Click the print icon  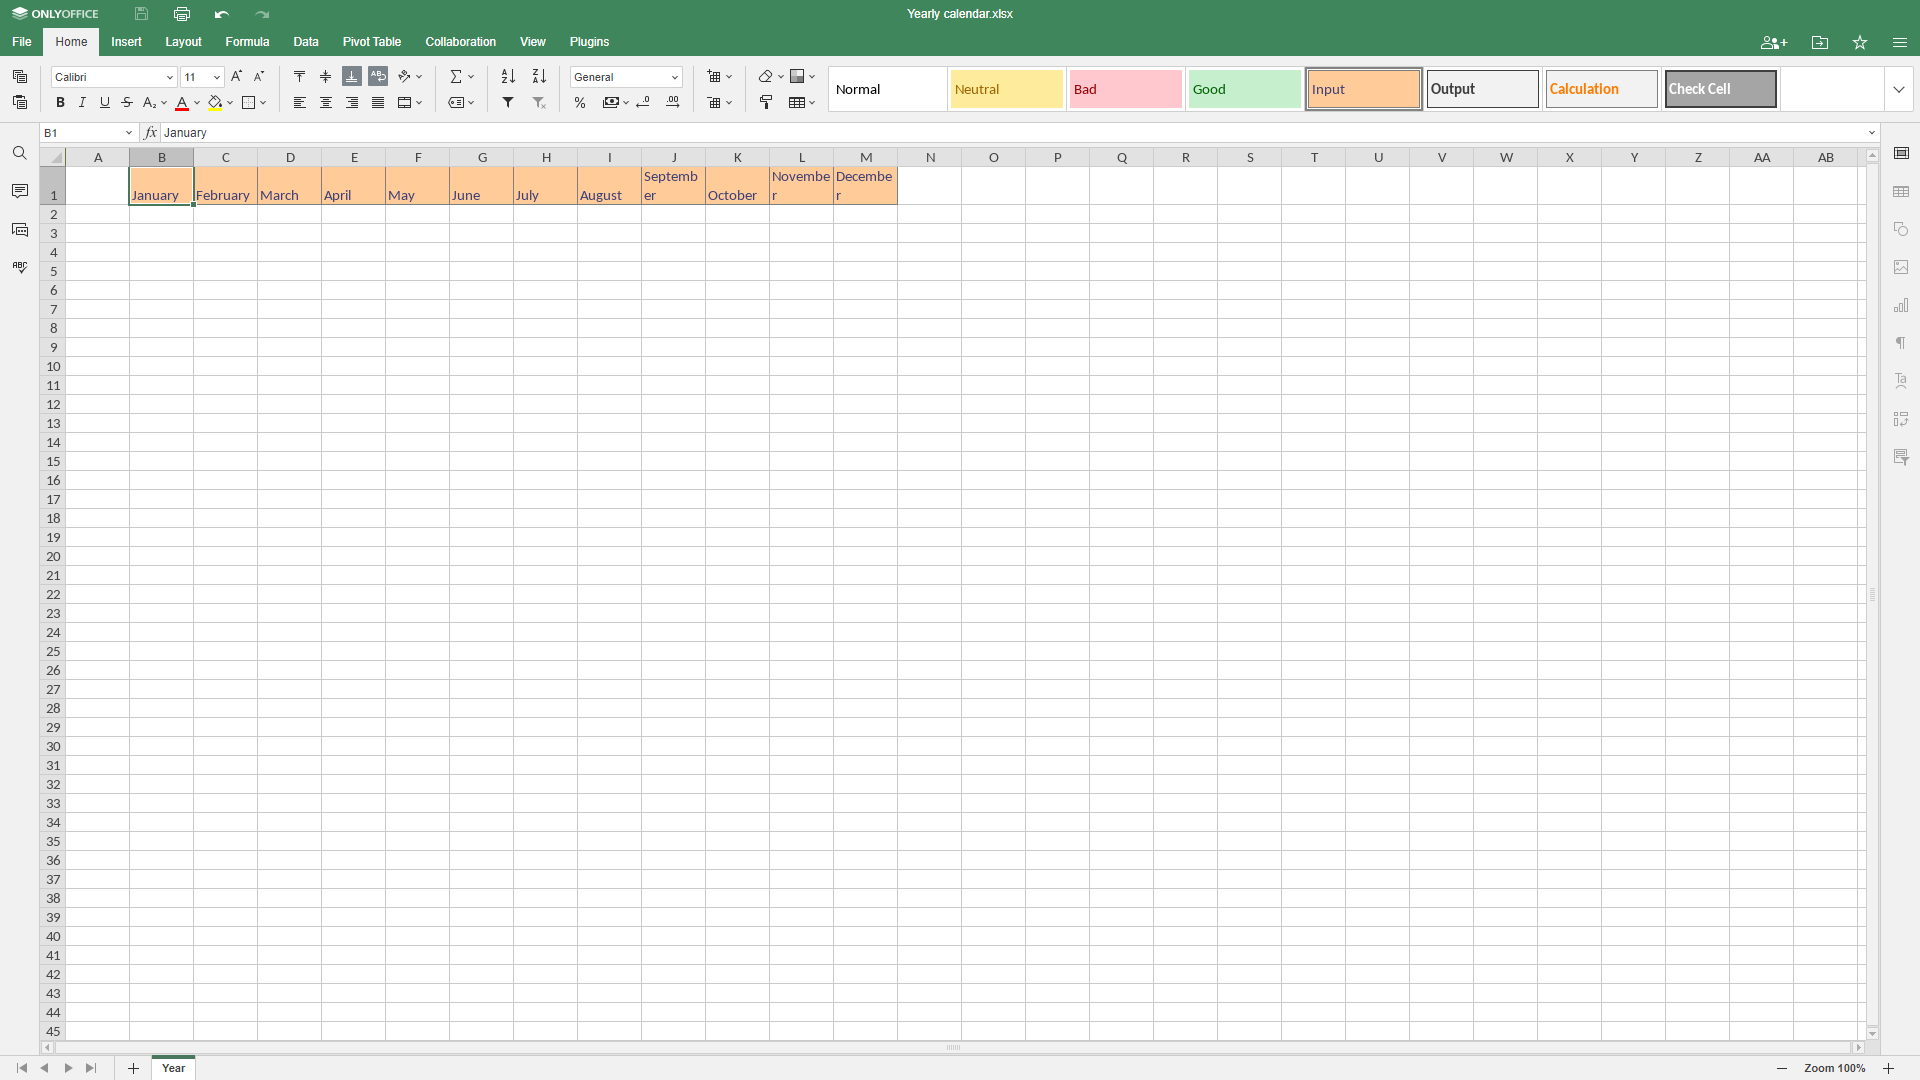tap(181, 14)
